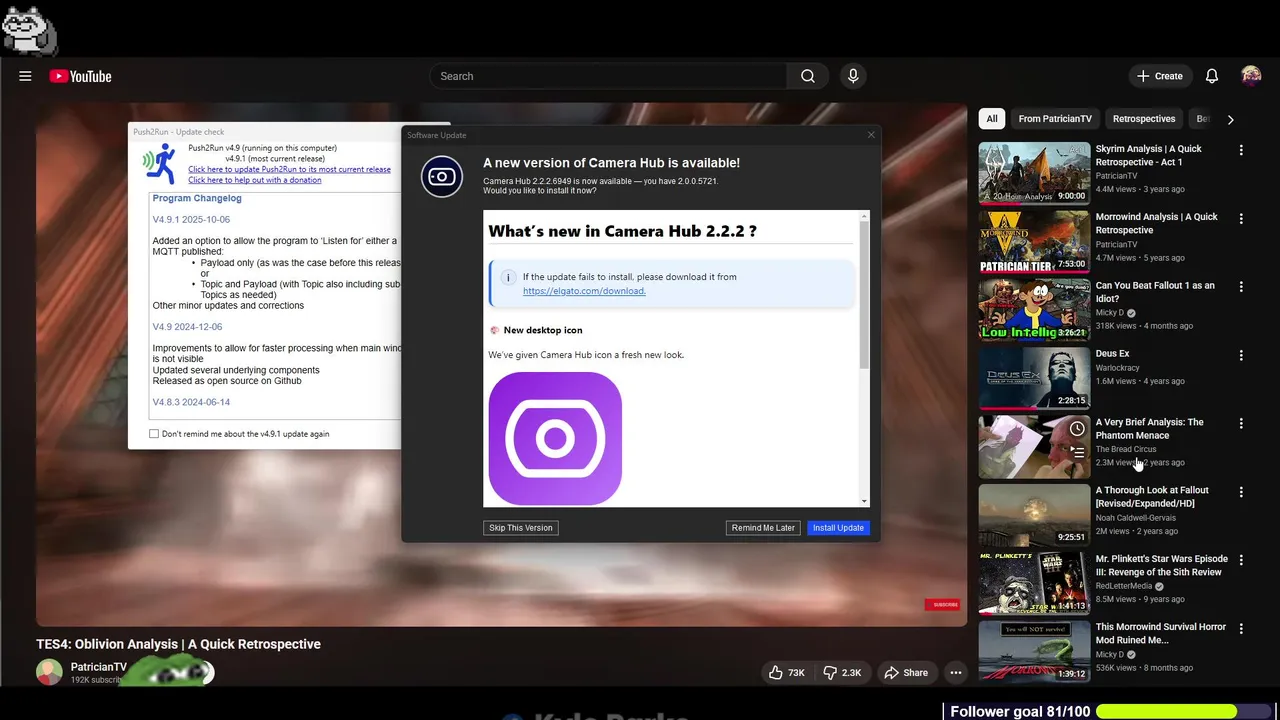Activate voice search microphone
The width and height of the screenshot is (1280, 720).
(x=853, y=76)
